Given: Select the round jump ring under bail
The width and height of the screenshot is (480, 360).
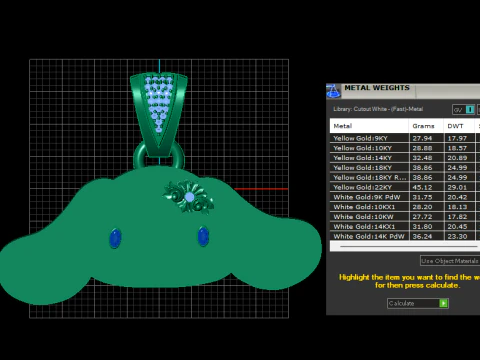Looking at the screenshot, I should click(x=159, y=157).
